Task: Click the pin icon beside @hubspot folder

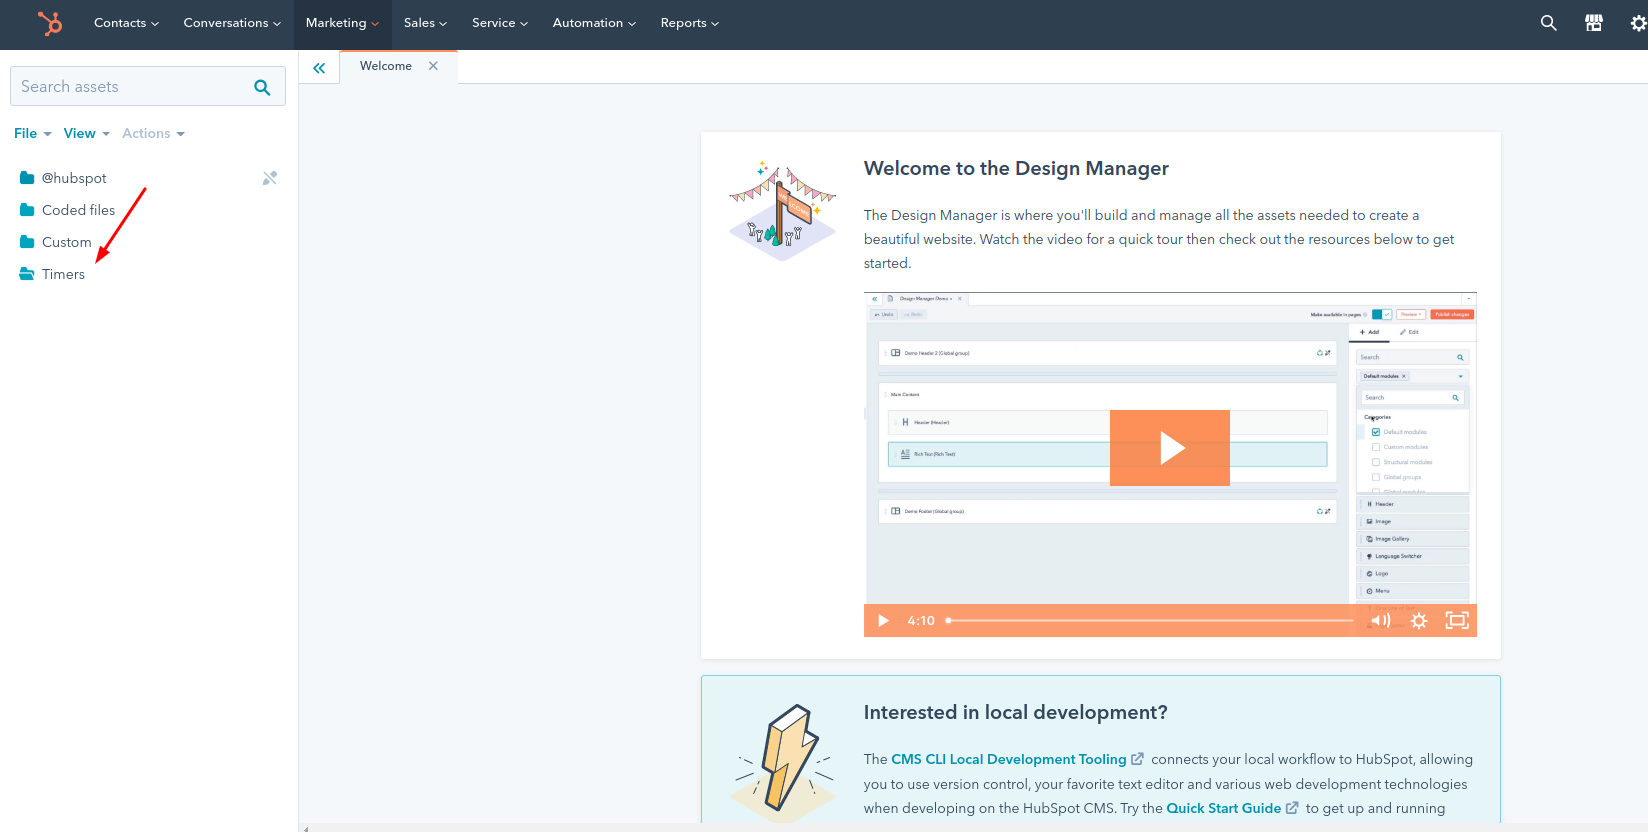Action: pos(270,178)
